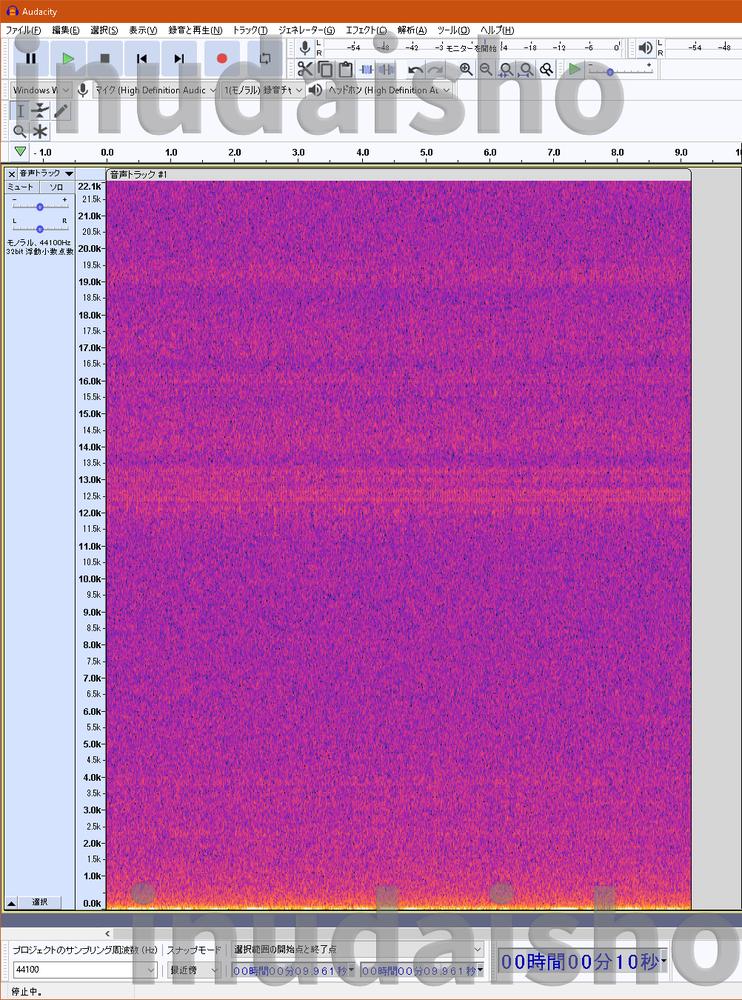Open the ジェネレーター(G) menu
Viewport: 742px width, 1000px height.
pyautogui.click(x=306, y=30)
